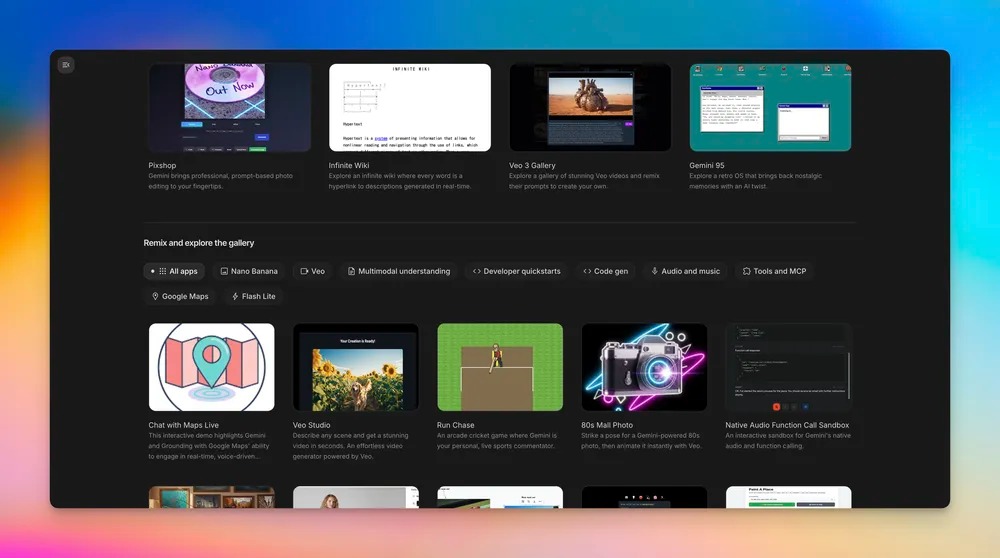Select the Multimodal understanding filter
The image size is (1000, 558).
[398, 271]
